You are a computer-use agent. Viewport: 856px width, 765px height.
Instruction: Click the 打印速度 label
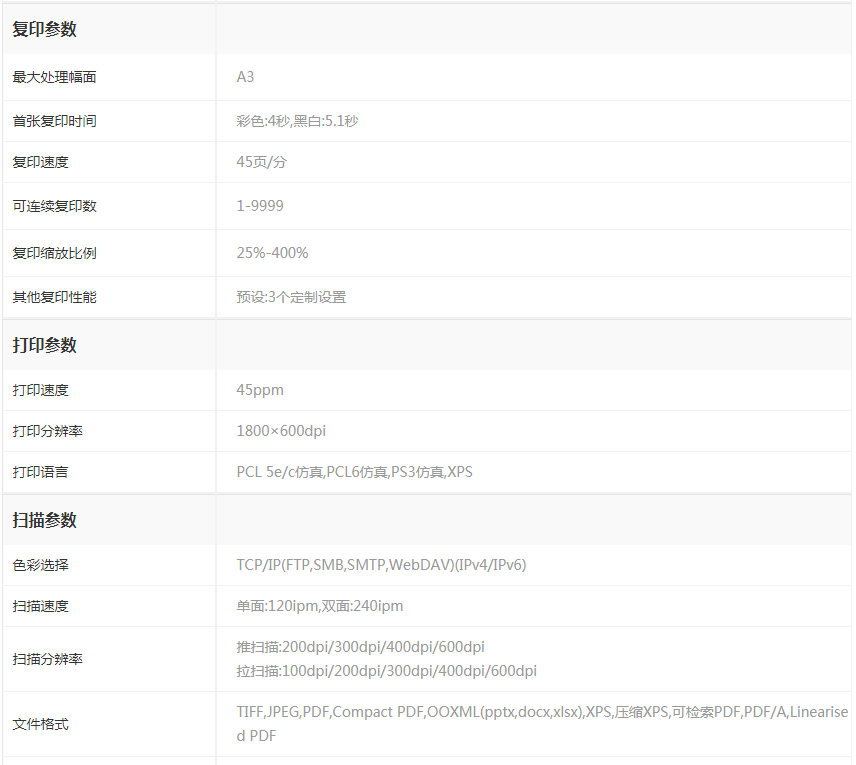point(40,390)
